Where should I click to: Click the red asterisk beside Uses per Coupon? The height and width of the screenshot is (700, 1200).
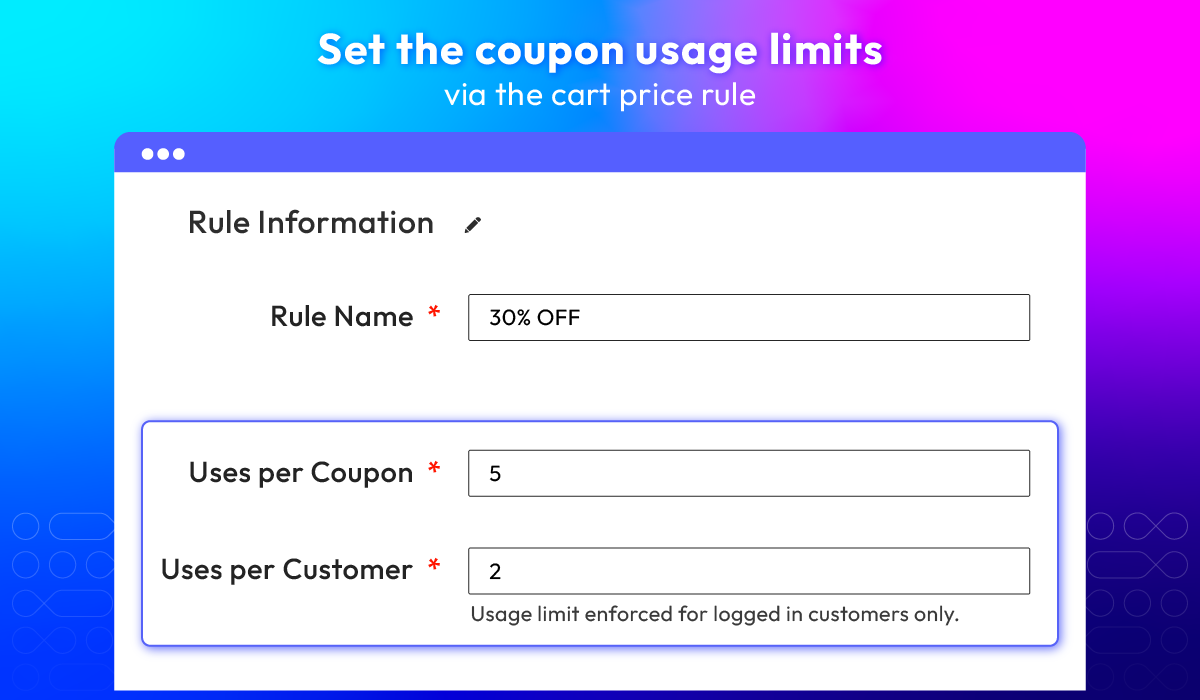pos(434,470)
